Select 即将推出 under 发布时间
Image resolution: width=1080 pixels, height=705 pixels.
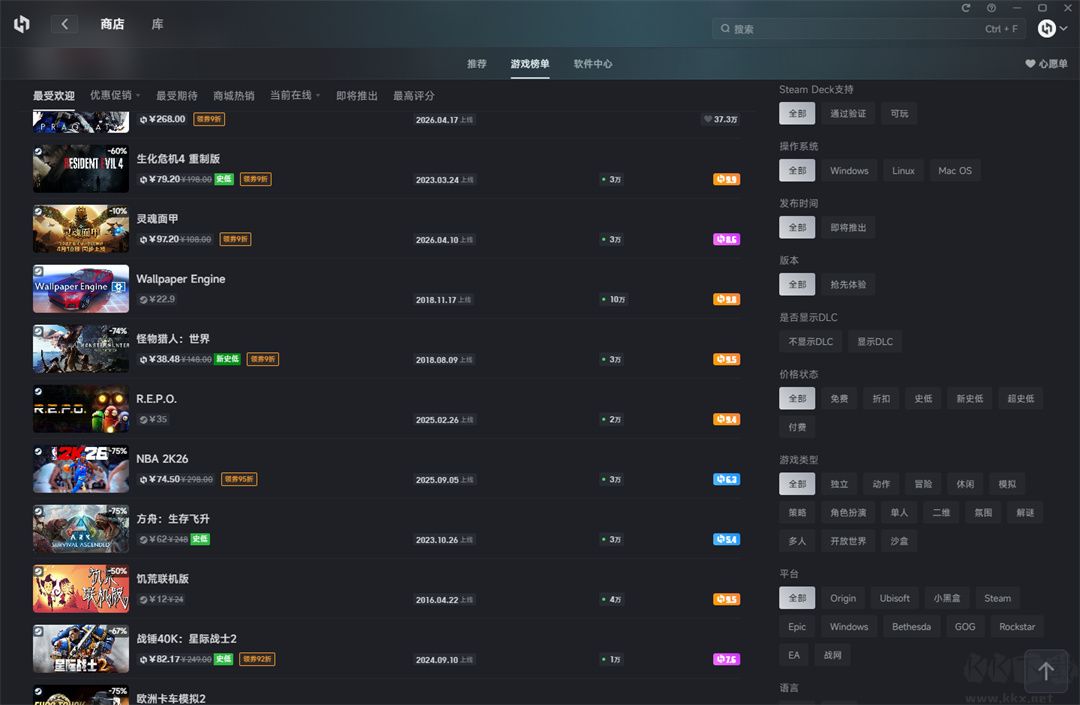[848, 228]
